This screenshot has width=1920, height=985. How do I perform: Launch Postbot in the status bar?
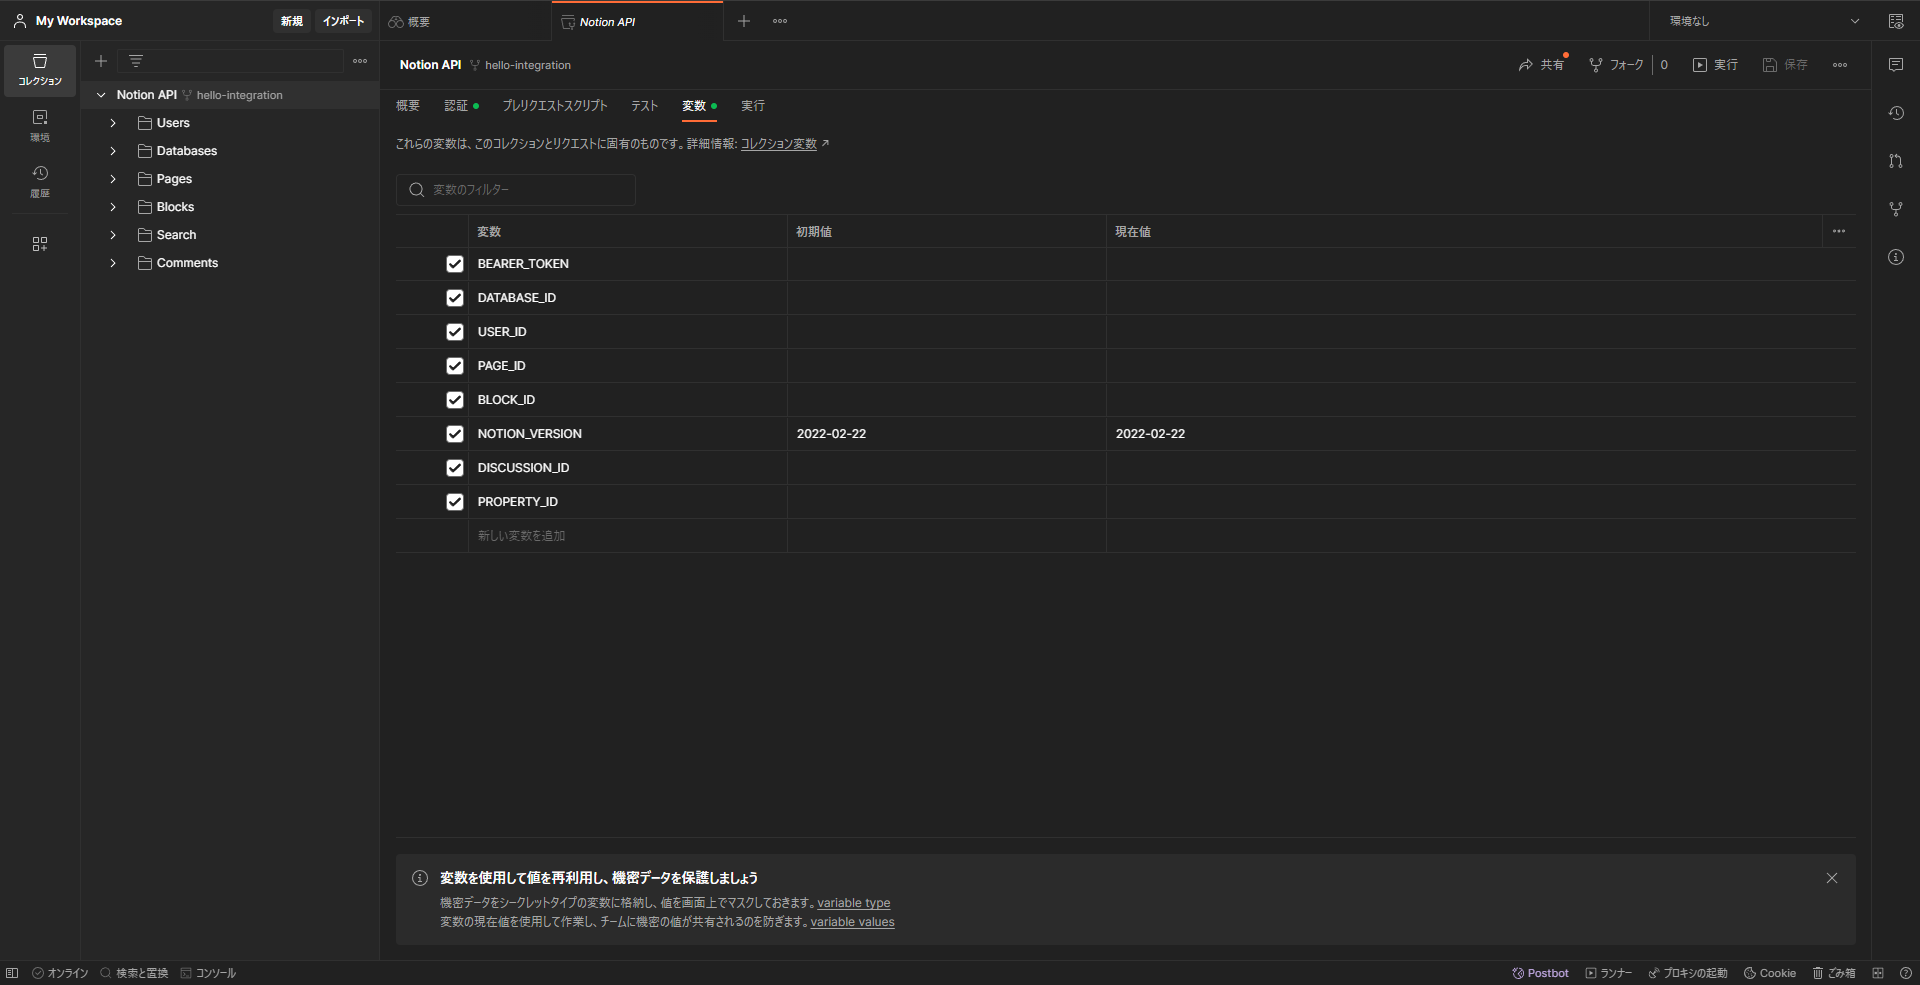tap(1539, 972)
